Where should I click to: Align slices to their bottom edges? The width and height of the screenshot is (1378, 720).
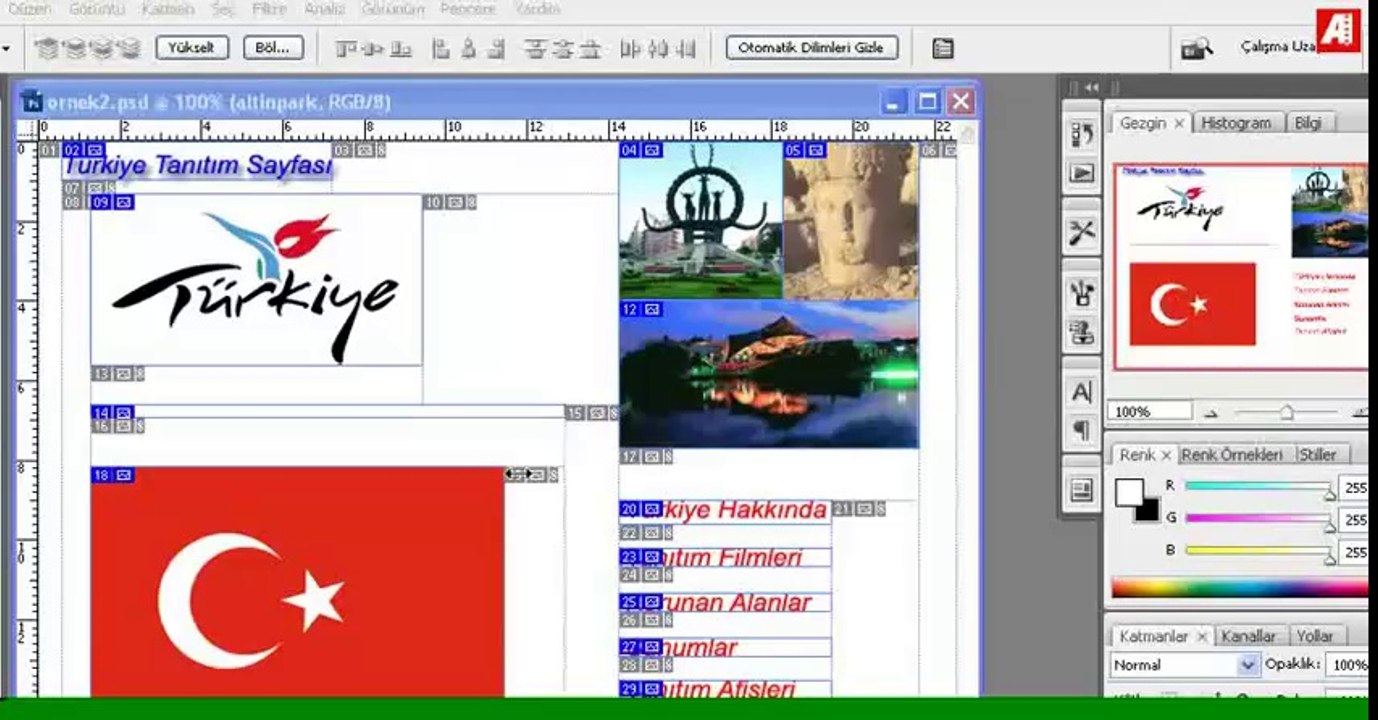coord(401,48)
